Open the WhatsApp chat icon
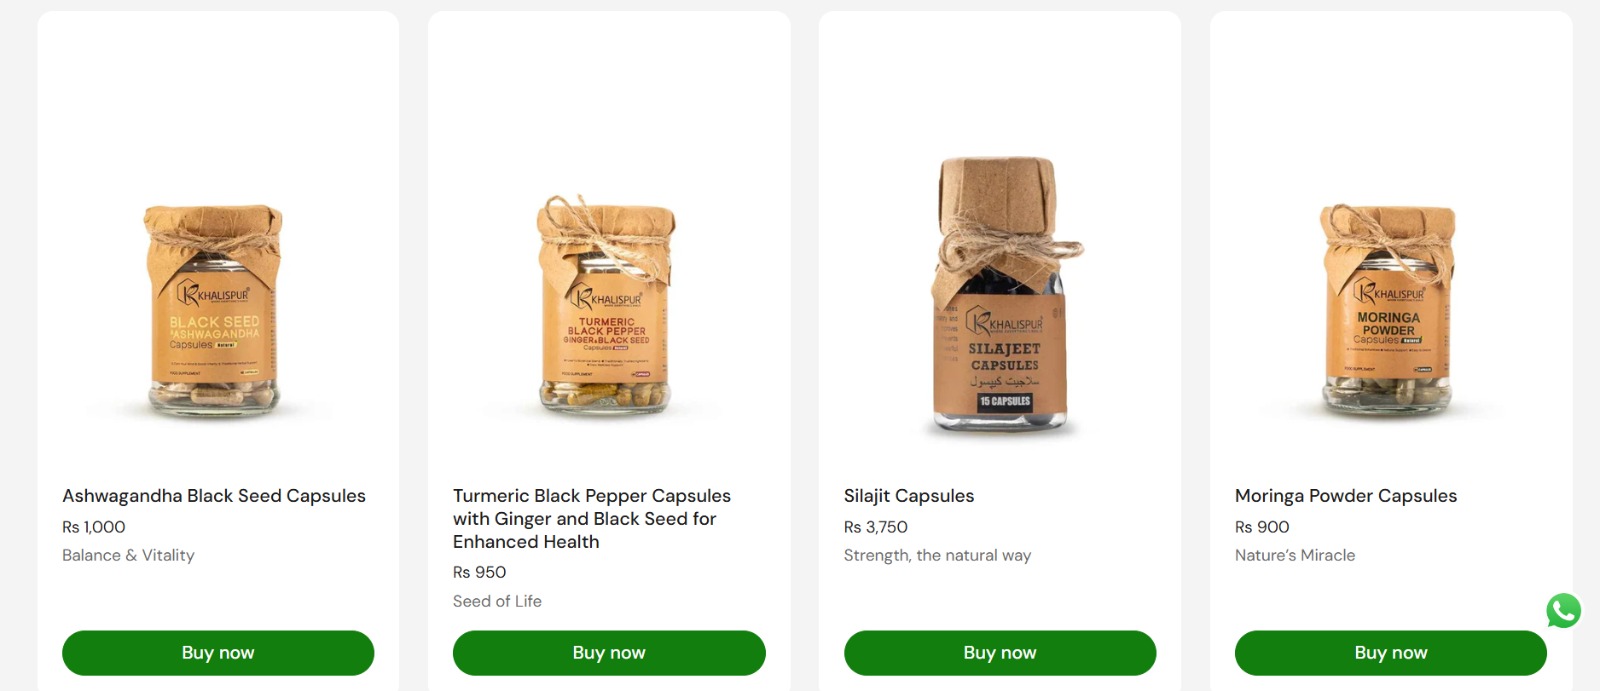The height and width of the screenshot is (691, 1600). click(x=1563, y=610)
